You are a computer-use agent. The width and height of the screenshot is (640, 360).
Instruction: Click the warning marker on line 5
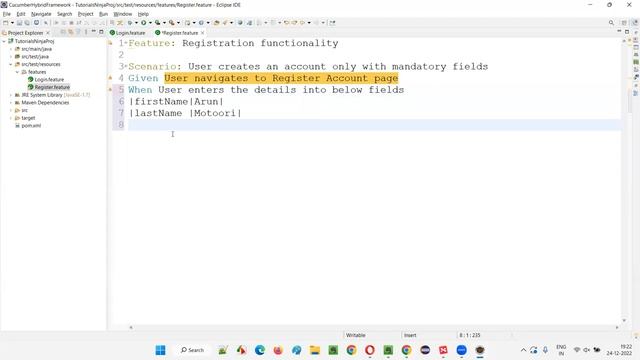coord(110,89)
